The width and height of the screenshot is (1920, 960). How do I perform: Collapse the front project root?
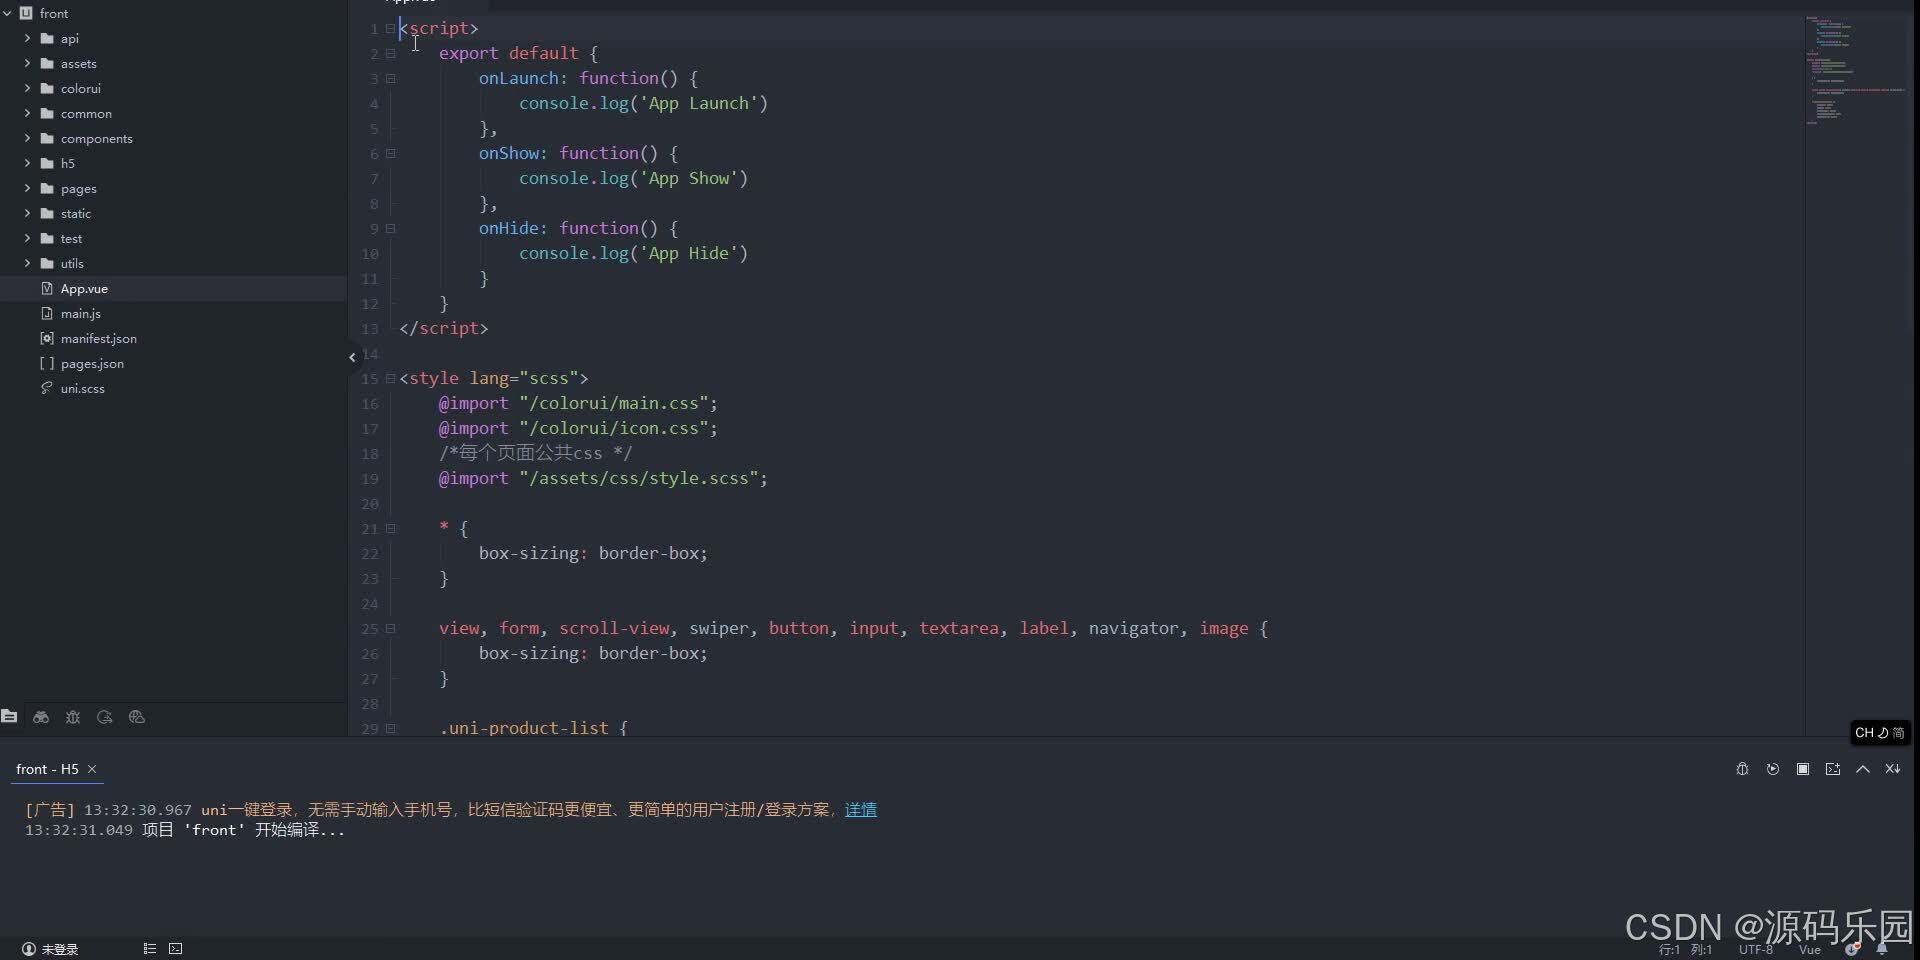8,13
